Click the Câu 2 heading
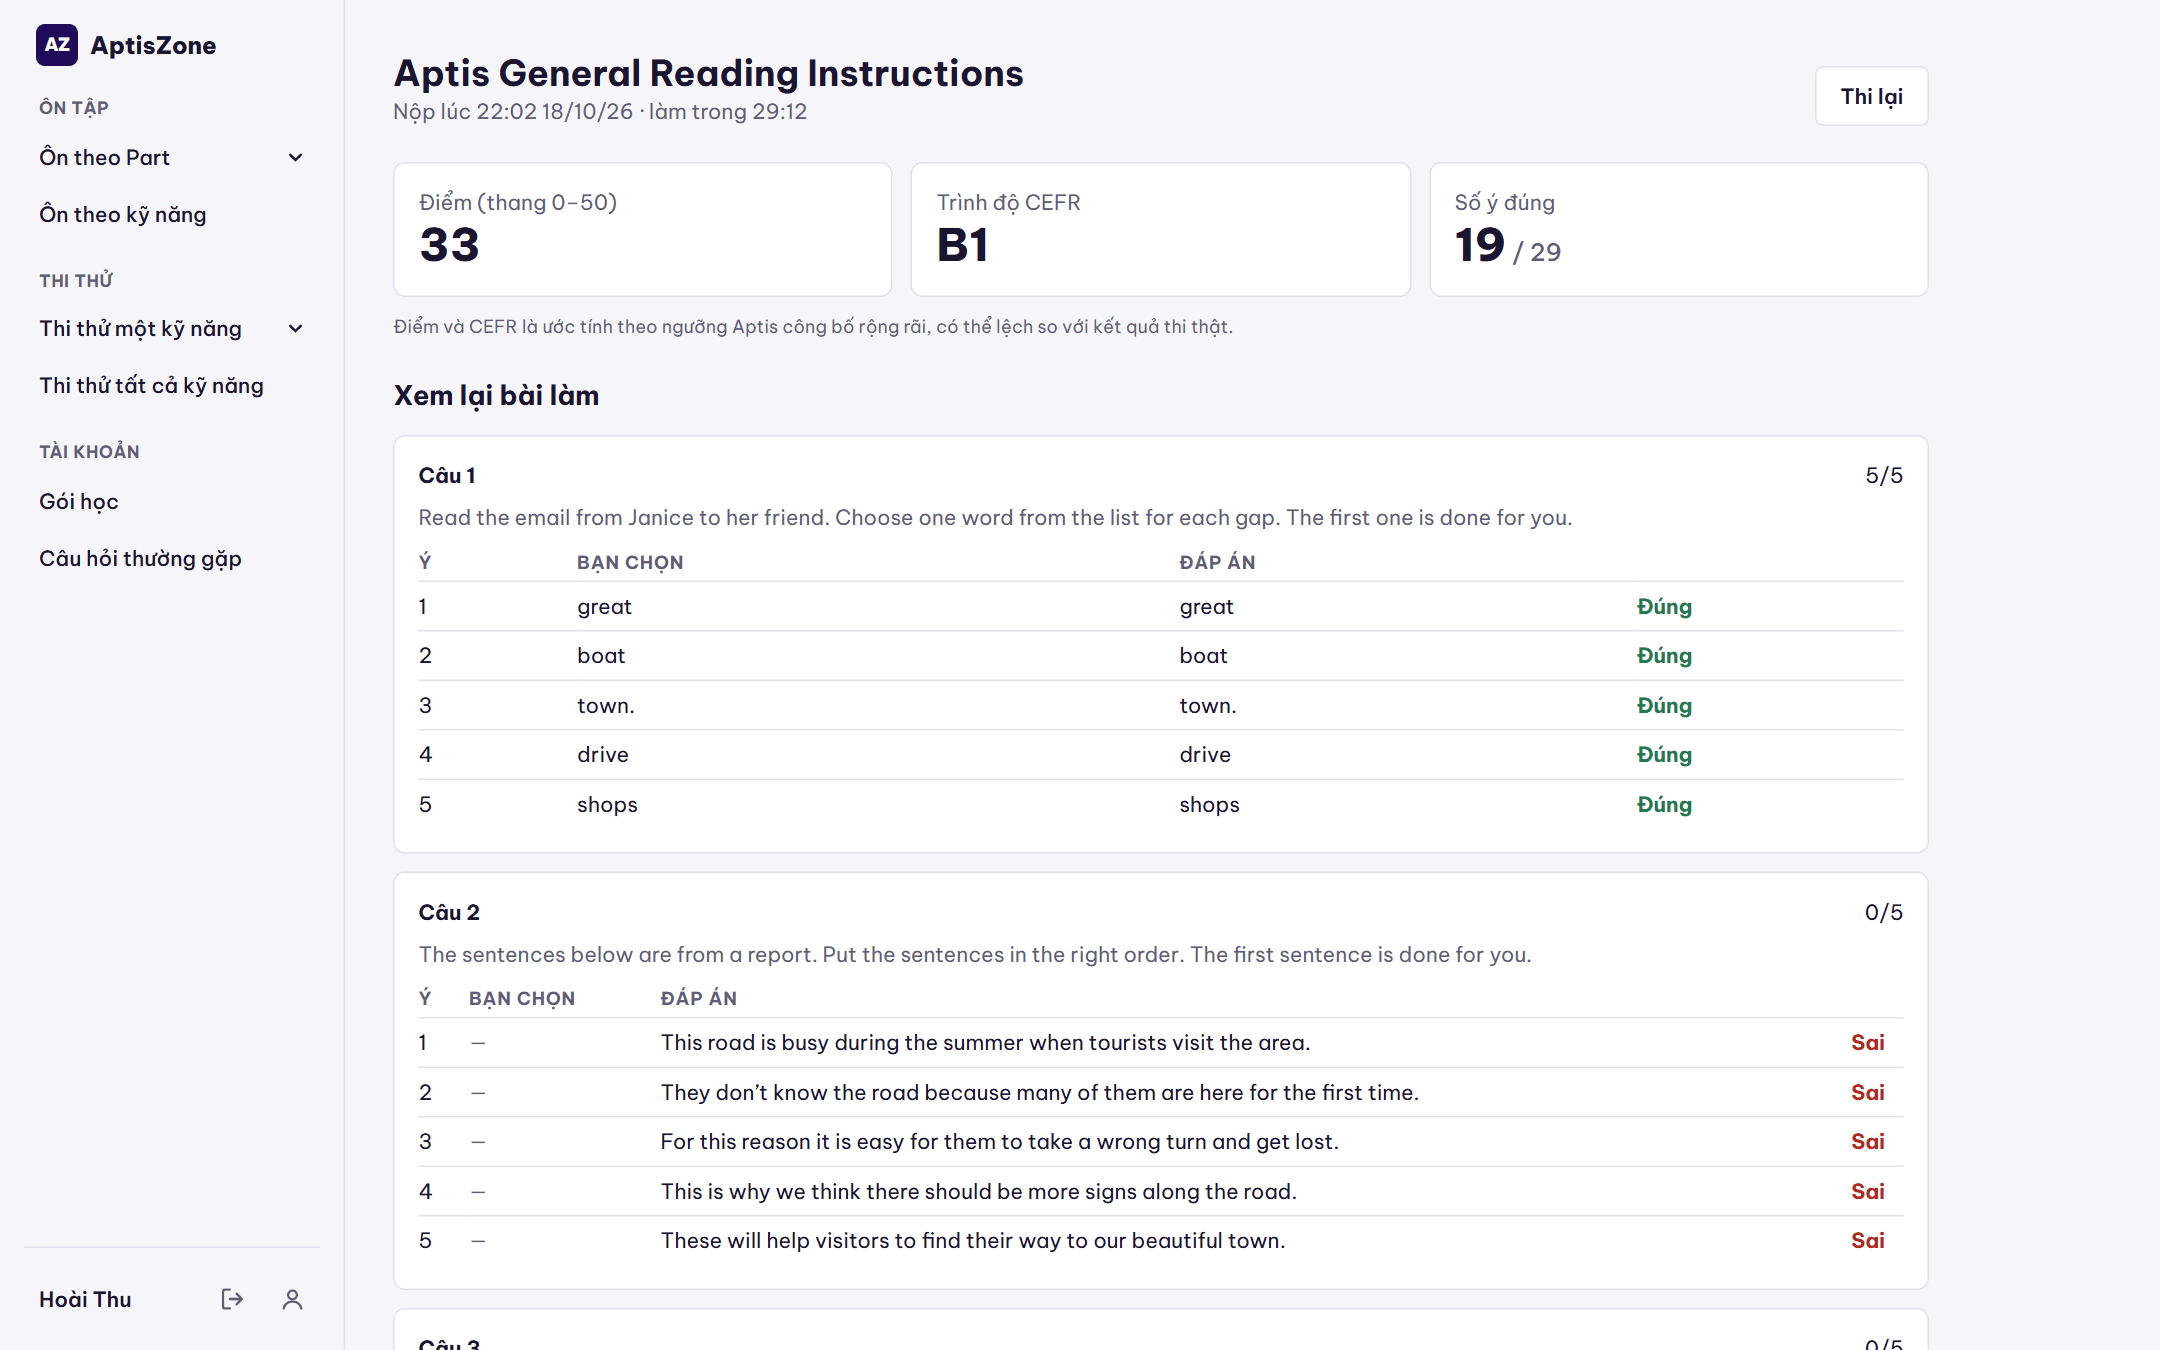 (x=449, y=912)
